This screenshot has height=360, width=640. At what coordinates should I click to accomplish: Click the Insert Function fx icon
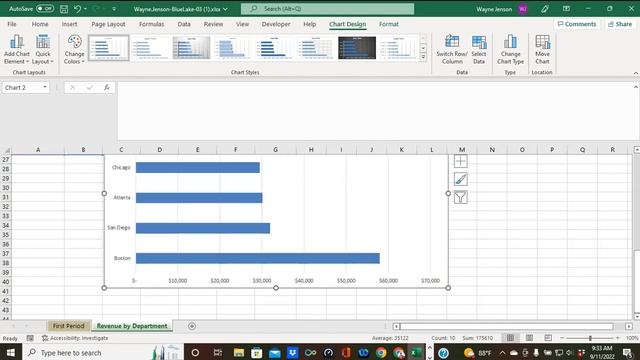point(107,87)
